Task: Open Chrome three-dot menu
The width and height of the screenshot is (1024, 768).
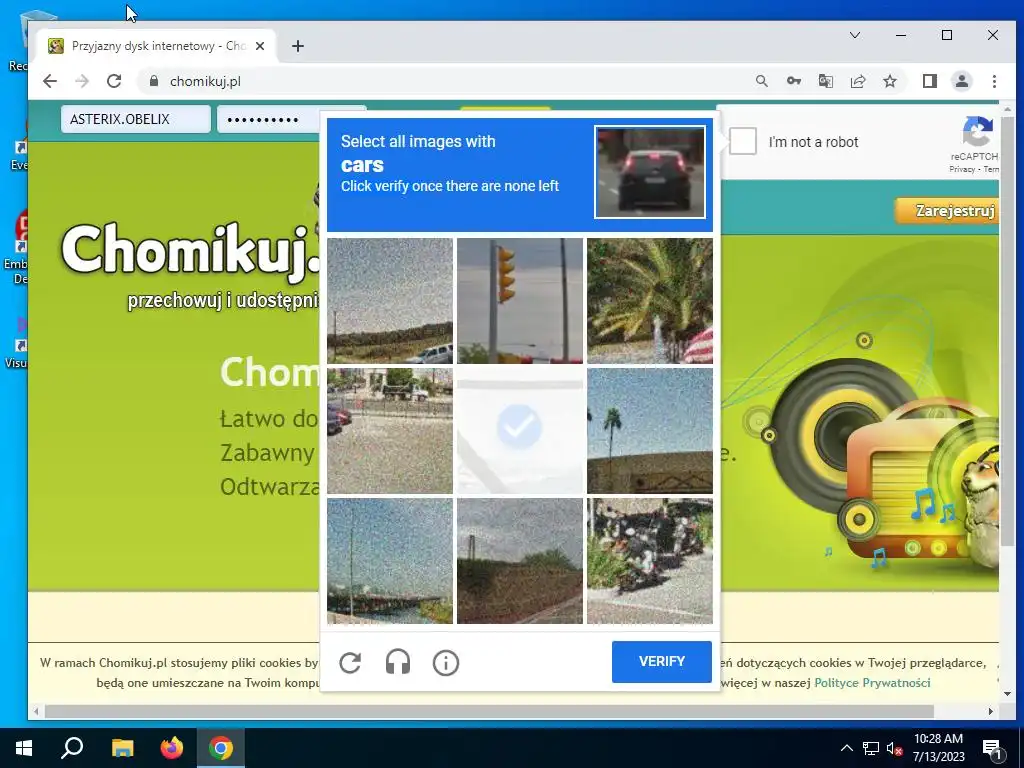Action: [994, 81]
